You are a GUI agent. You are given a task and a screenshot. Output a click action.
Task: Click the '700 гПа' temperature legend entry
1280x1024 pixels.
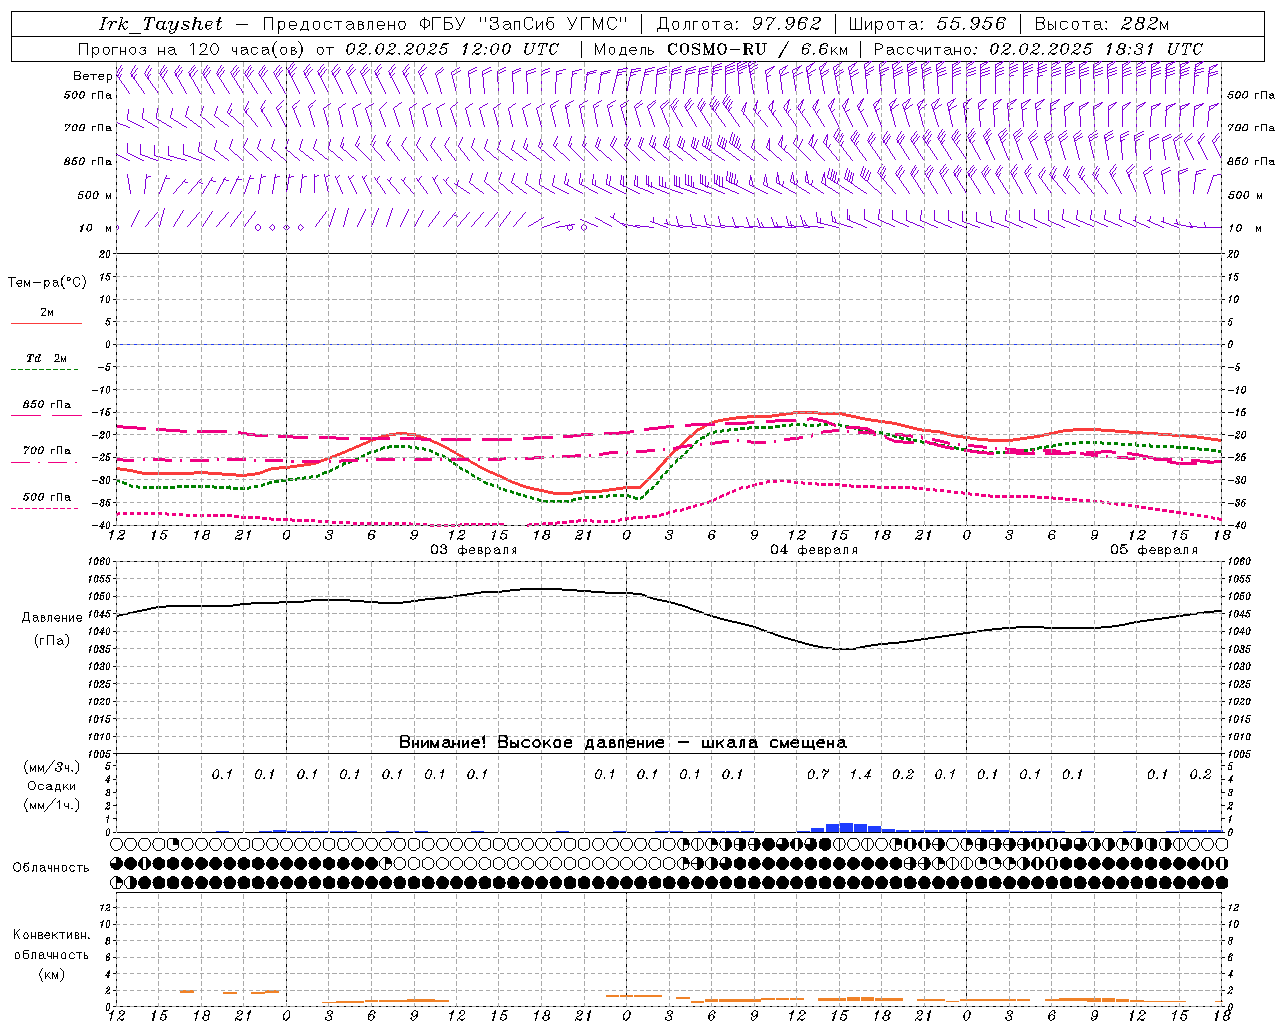pos(46,450)
